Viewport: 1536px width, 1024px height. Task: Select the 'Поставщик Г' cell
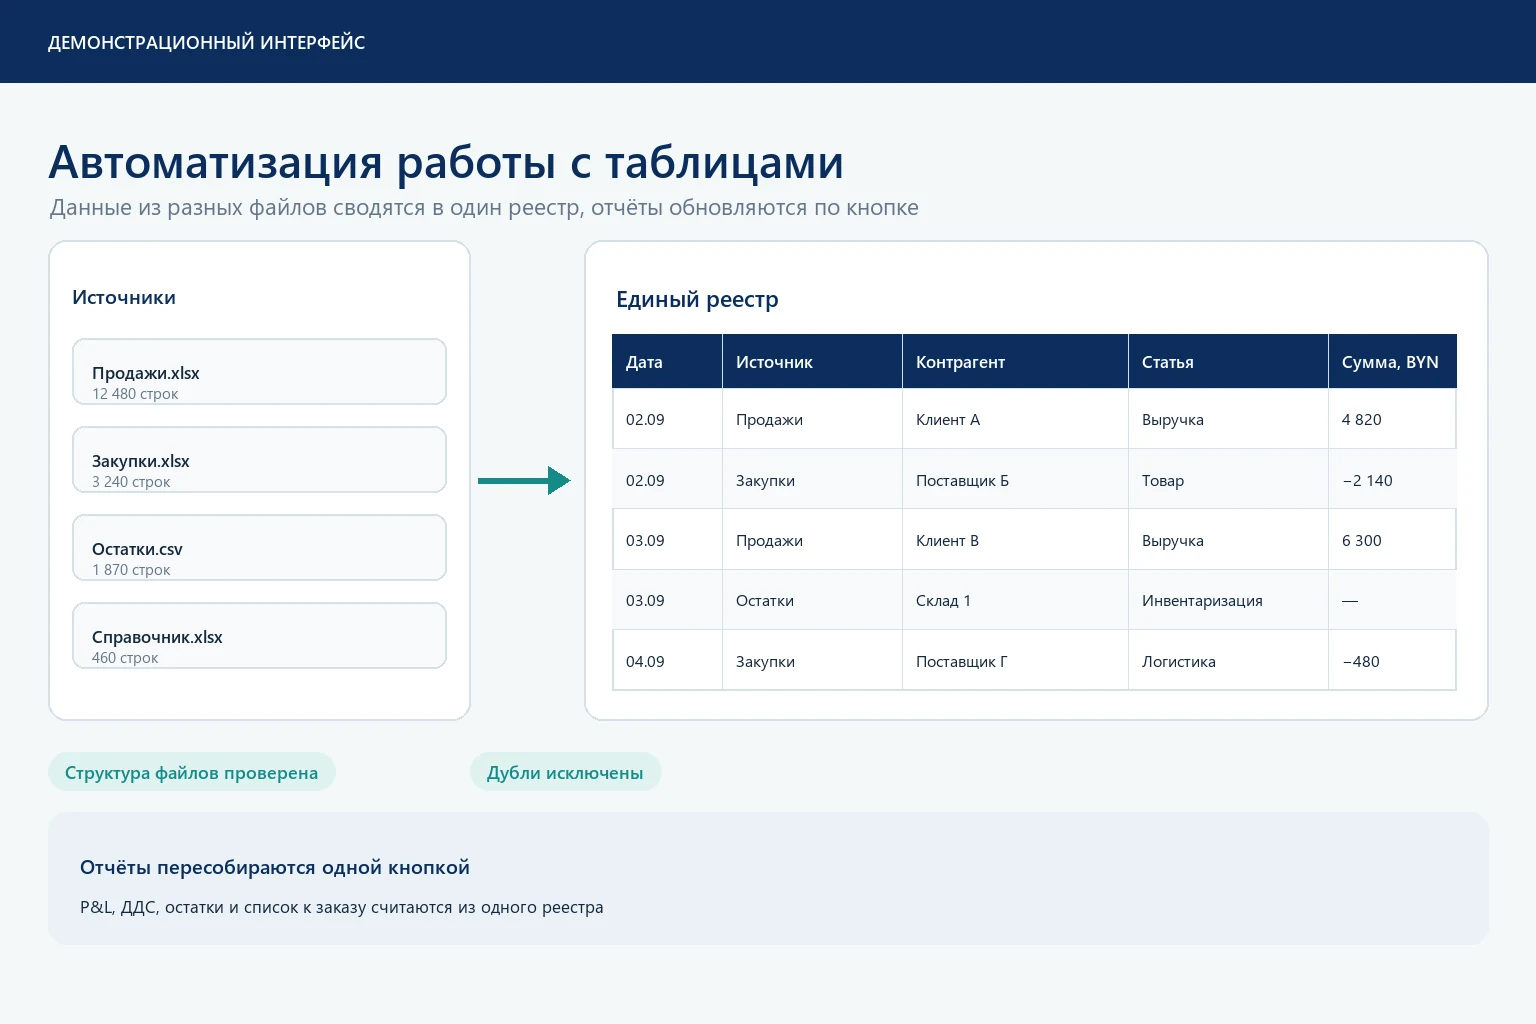pos(1015,661)
